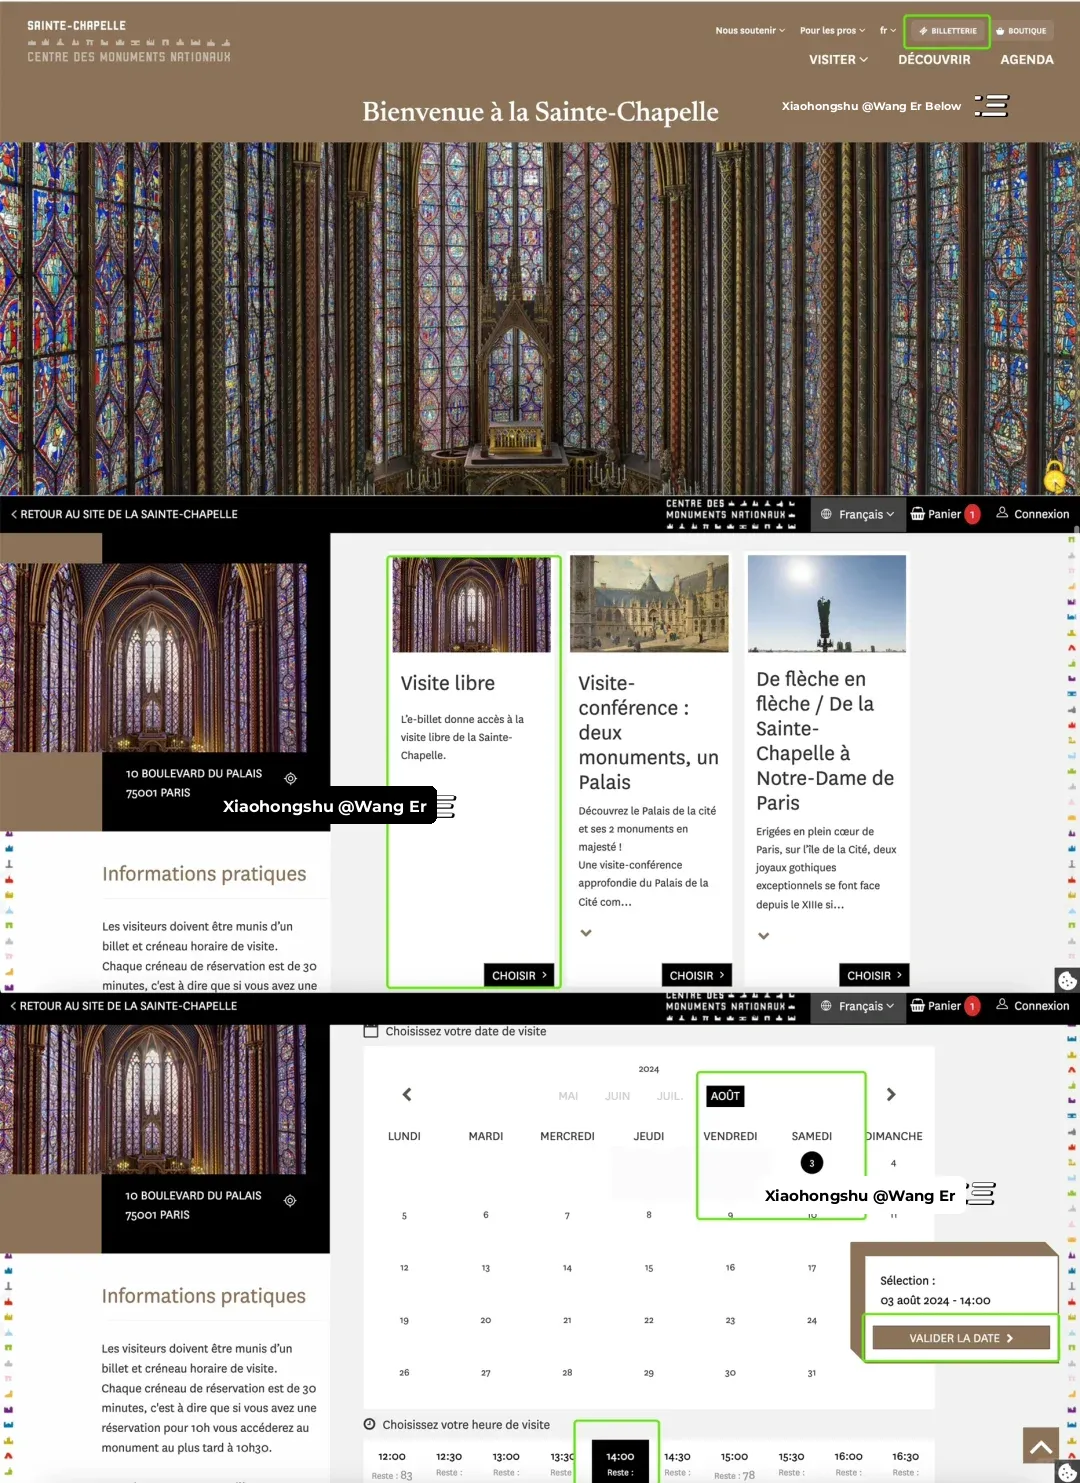Expand the Visite-conférence description chevron
Viewport: 1080px width, 1483px height.
(586, 932)
